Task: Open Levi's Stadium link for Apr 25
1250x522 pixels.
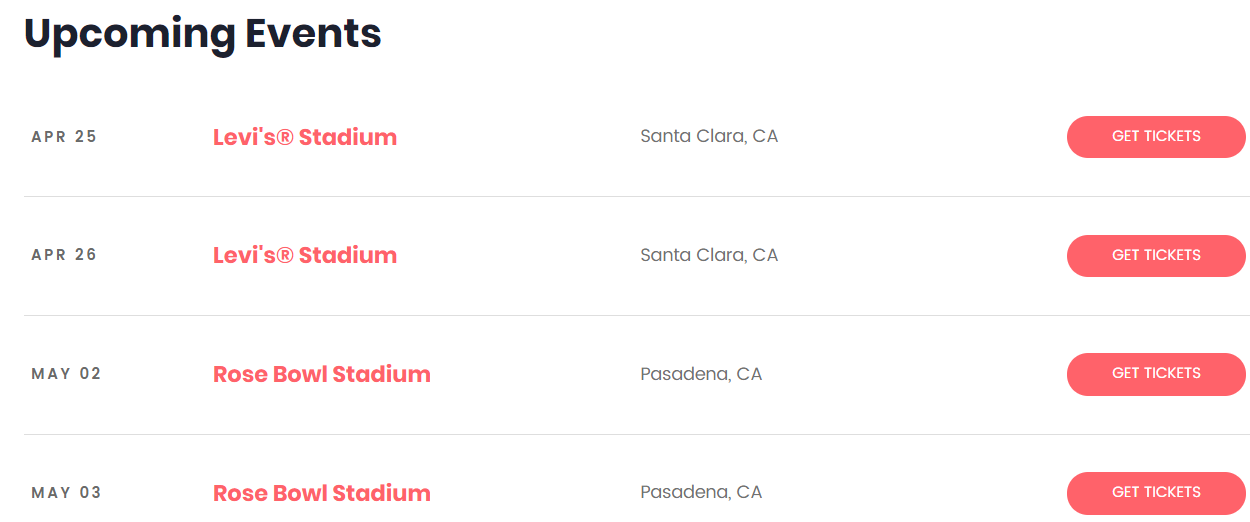Action: coord(305,137)
